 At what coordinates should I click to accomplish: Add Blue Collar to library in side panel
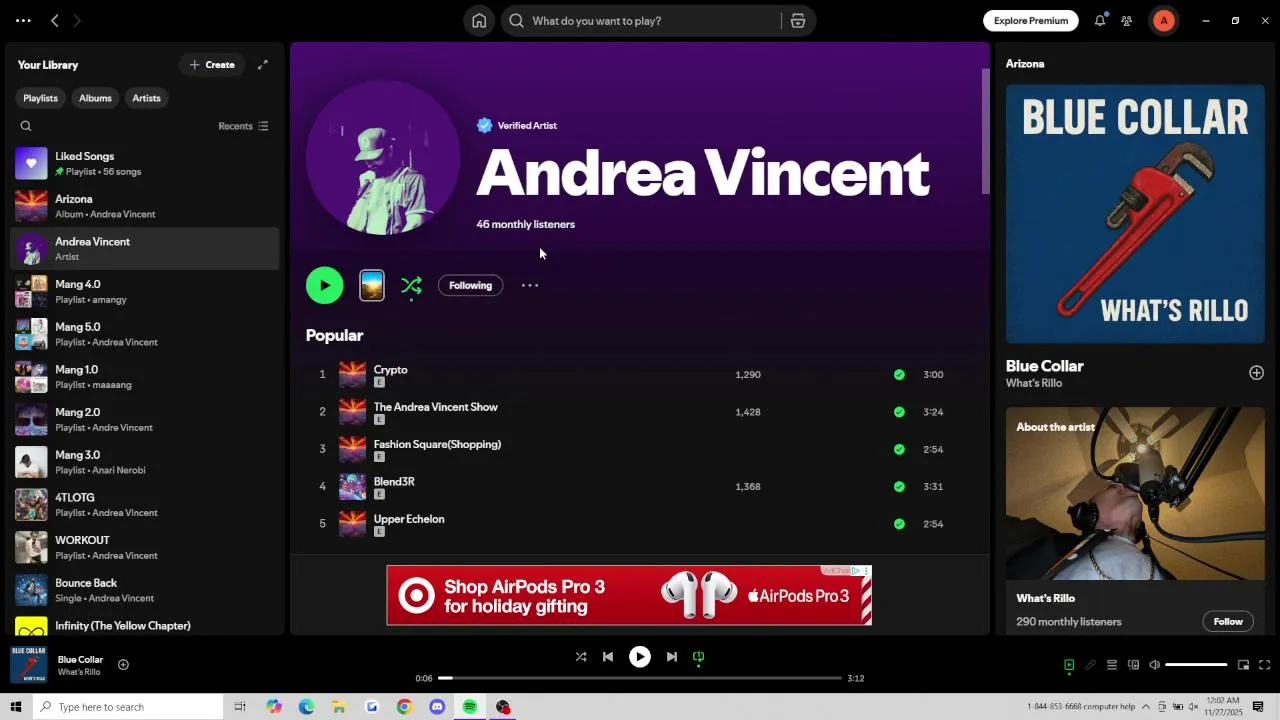1256,373
